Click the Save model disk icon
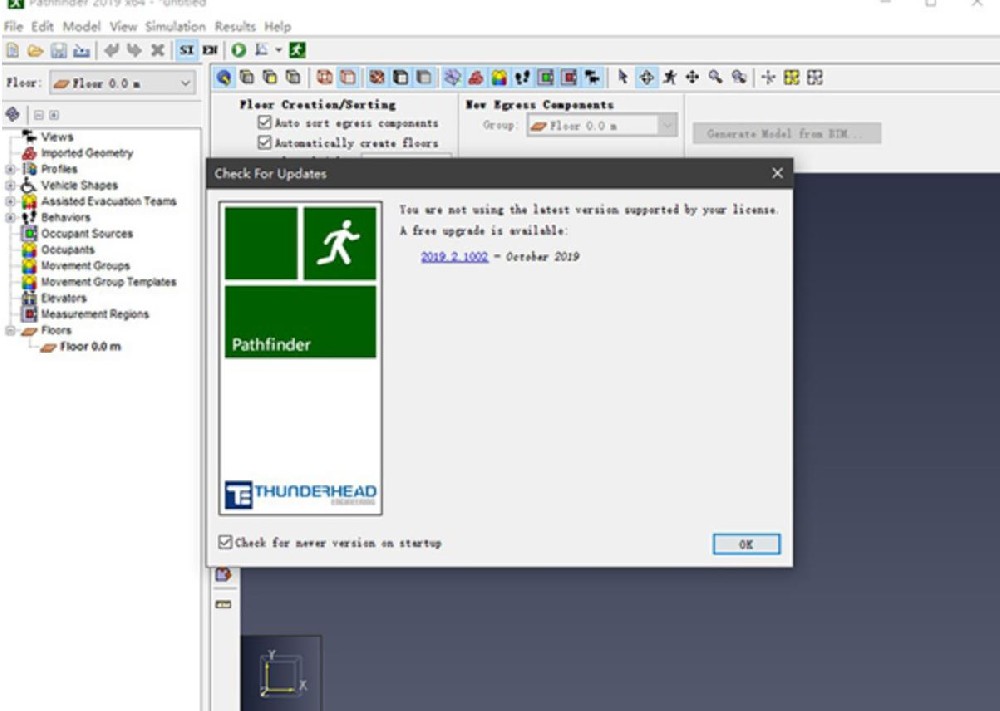Image resolution: width=1000 pixels, height=711 pixels. pyautogui.click(x=59, y=50)
